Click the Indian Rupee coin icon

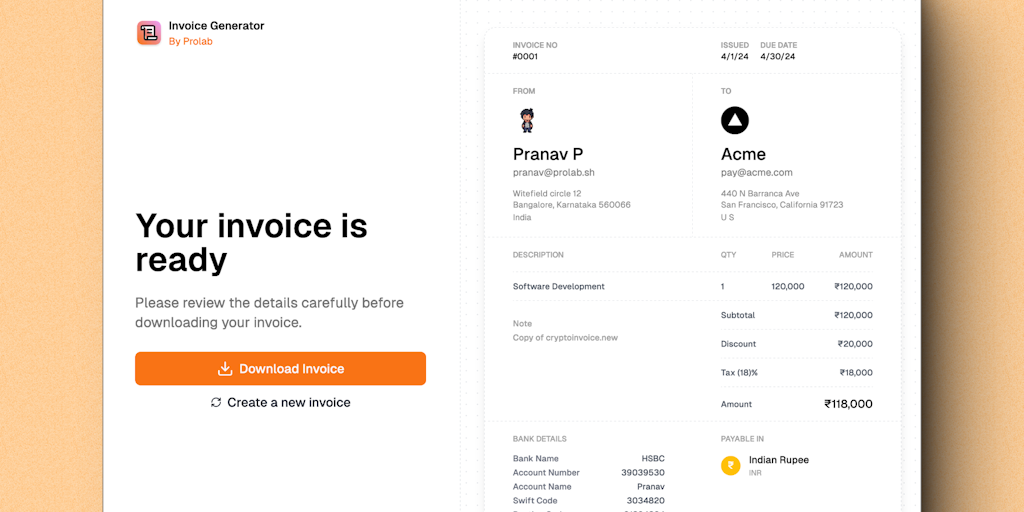tap(731, 465)
